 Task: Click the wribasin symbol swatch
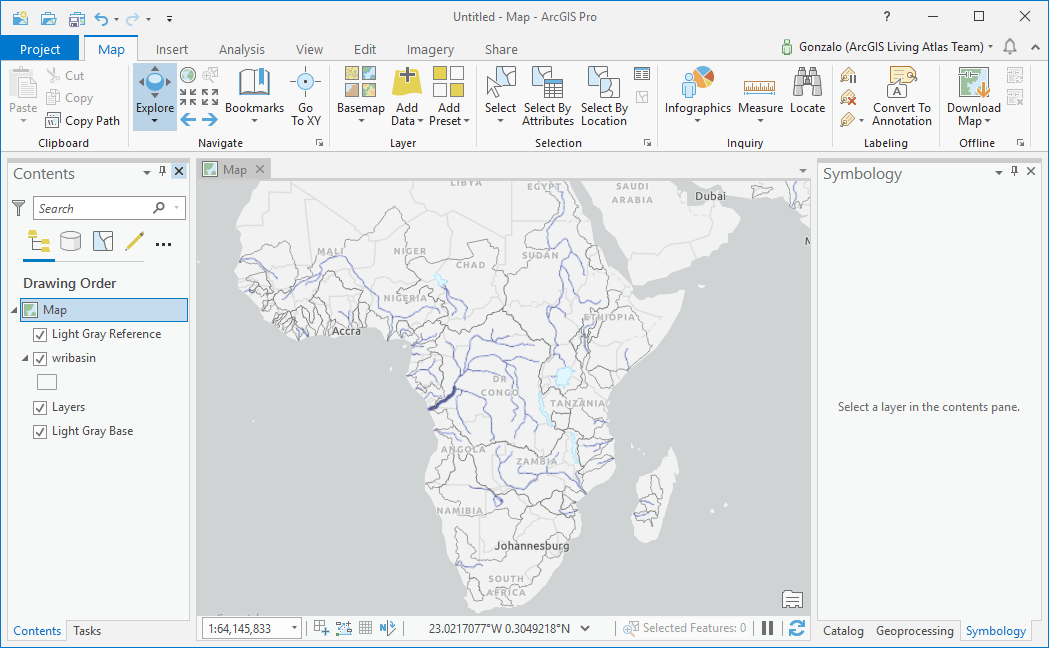(46, 382)
